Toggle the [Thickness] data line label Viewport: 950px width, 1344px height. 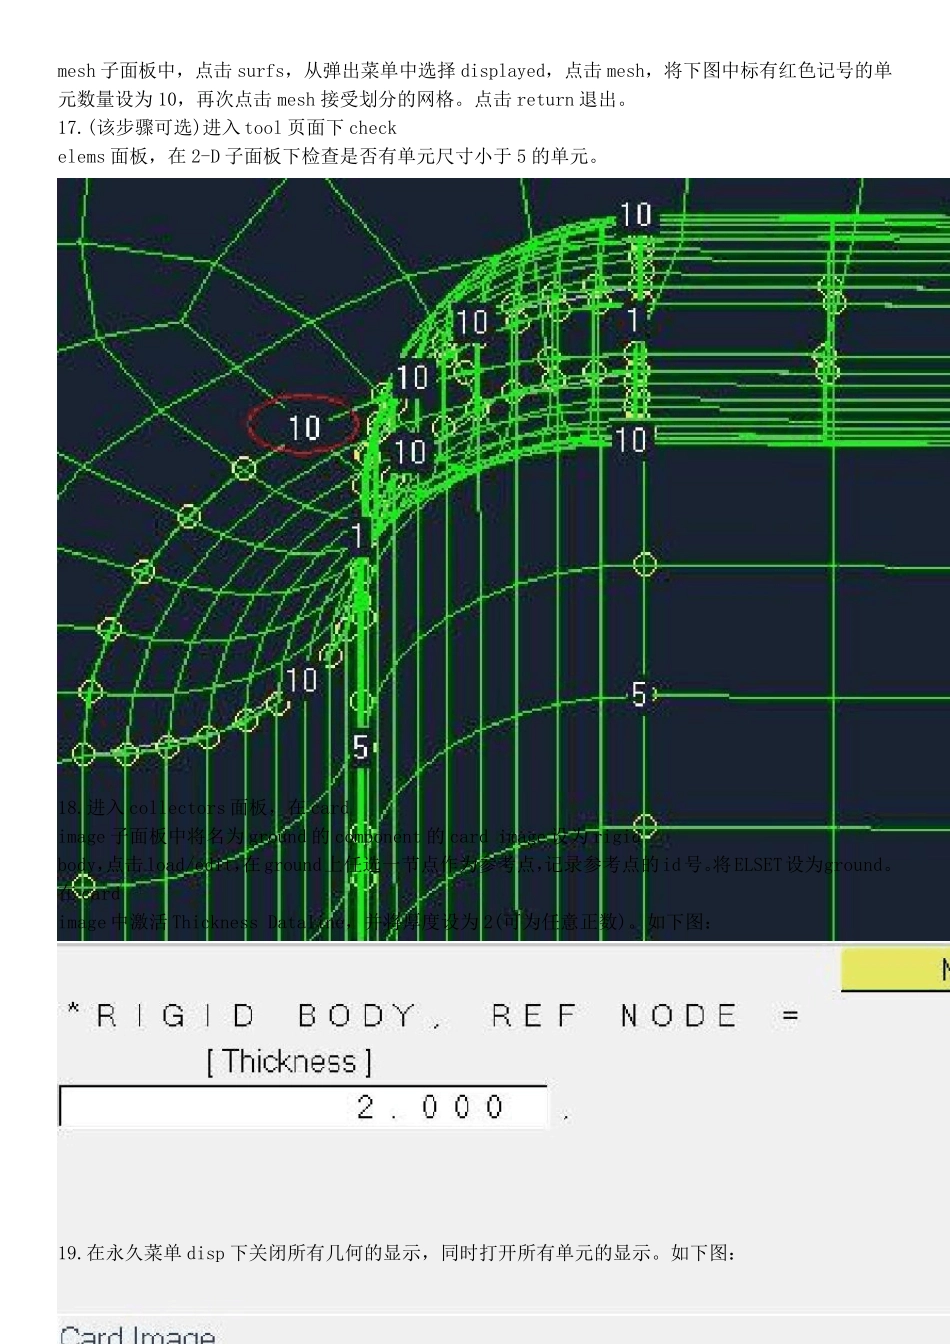click(x=289, y=1061)
